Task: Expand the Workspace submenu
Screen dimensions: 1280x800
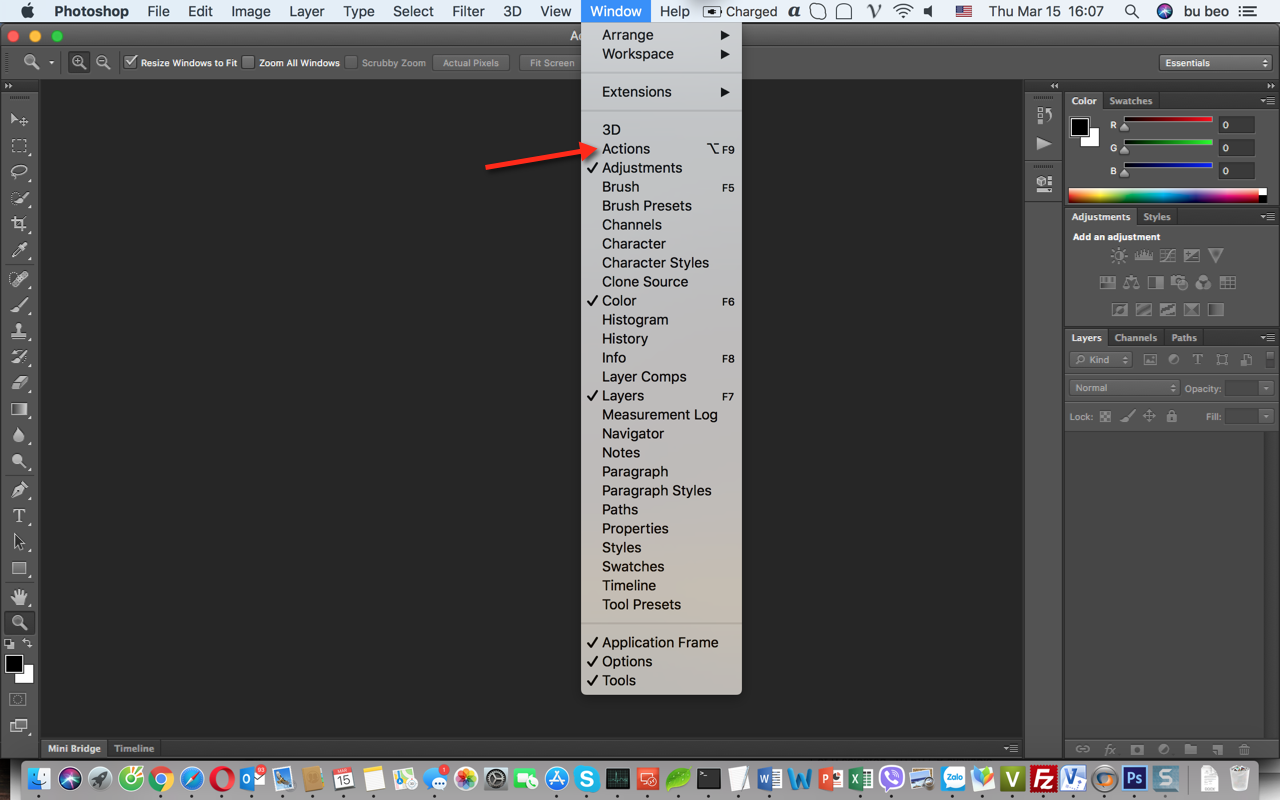Action: 661,54
